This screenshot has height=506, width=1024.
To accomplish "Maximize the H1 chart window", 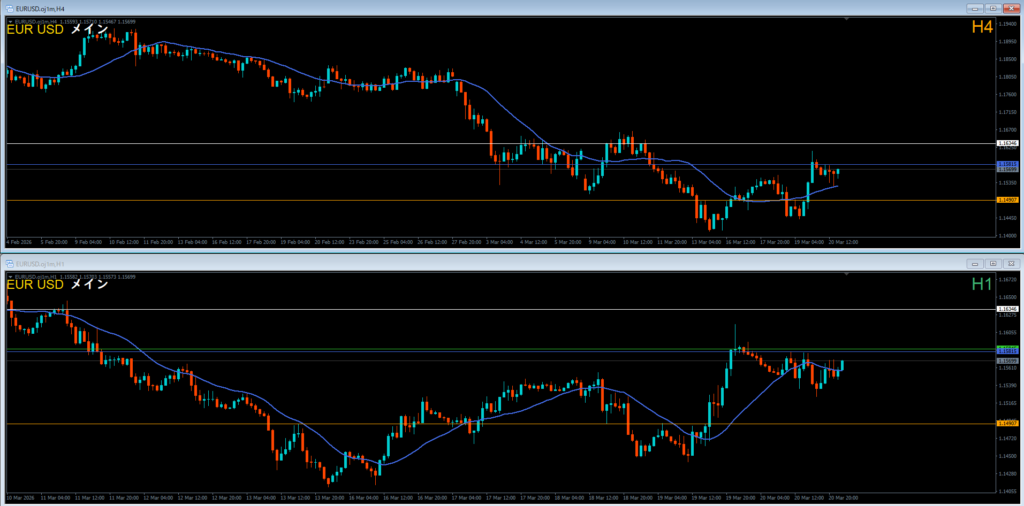I will [992, 262].
